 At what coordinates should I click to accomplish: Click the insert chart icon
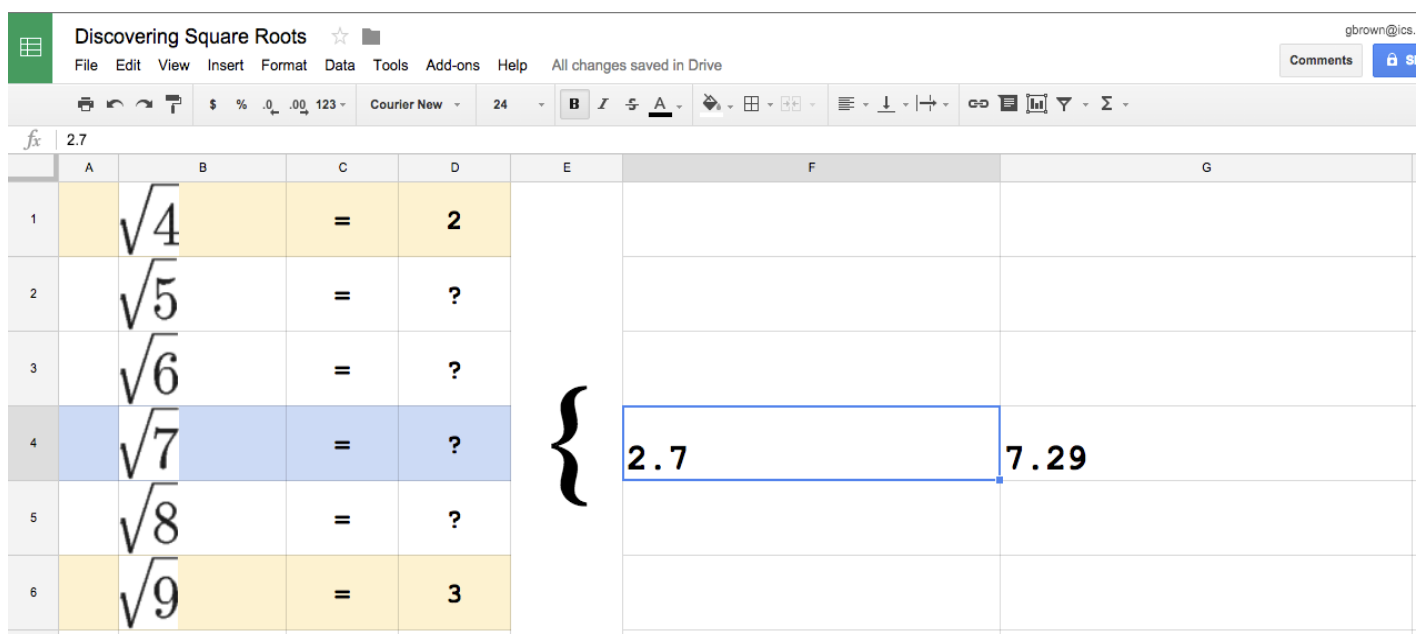(x=1036, y=104)
